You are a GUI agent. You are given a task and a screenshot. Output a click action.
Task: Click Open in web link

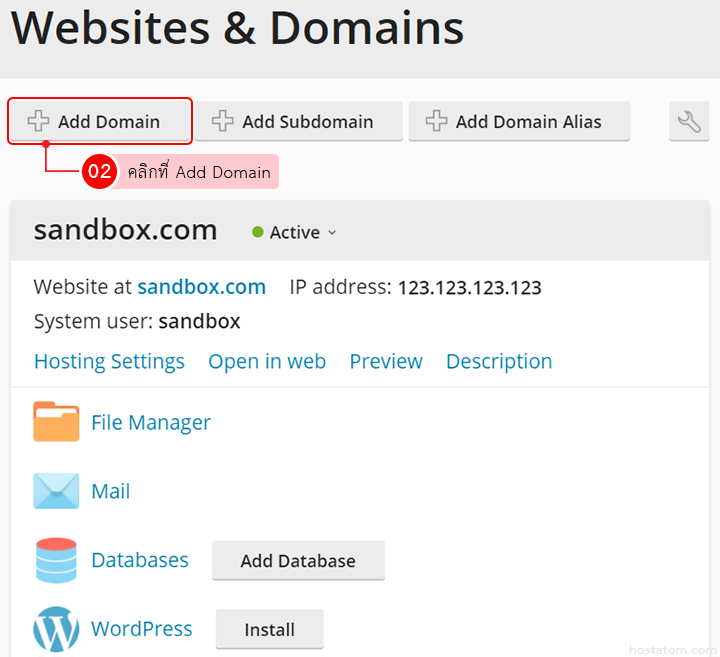(267, 361)
